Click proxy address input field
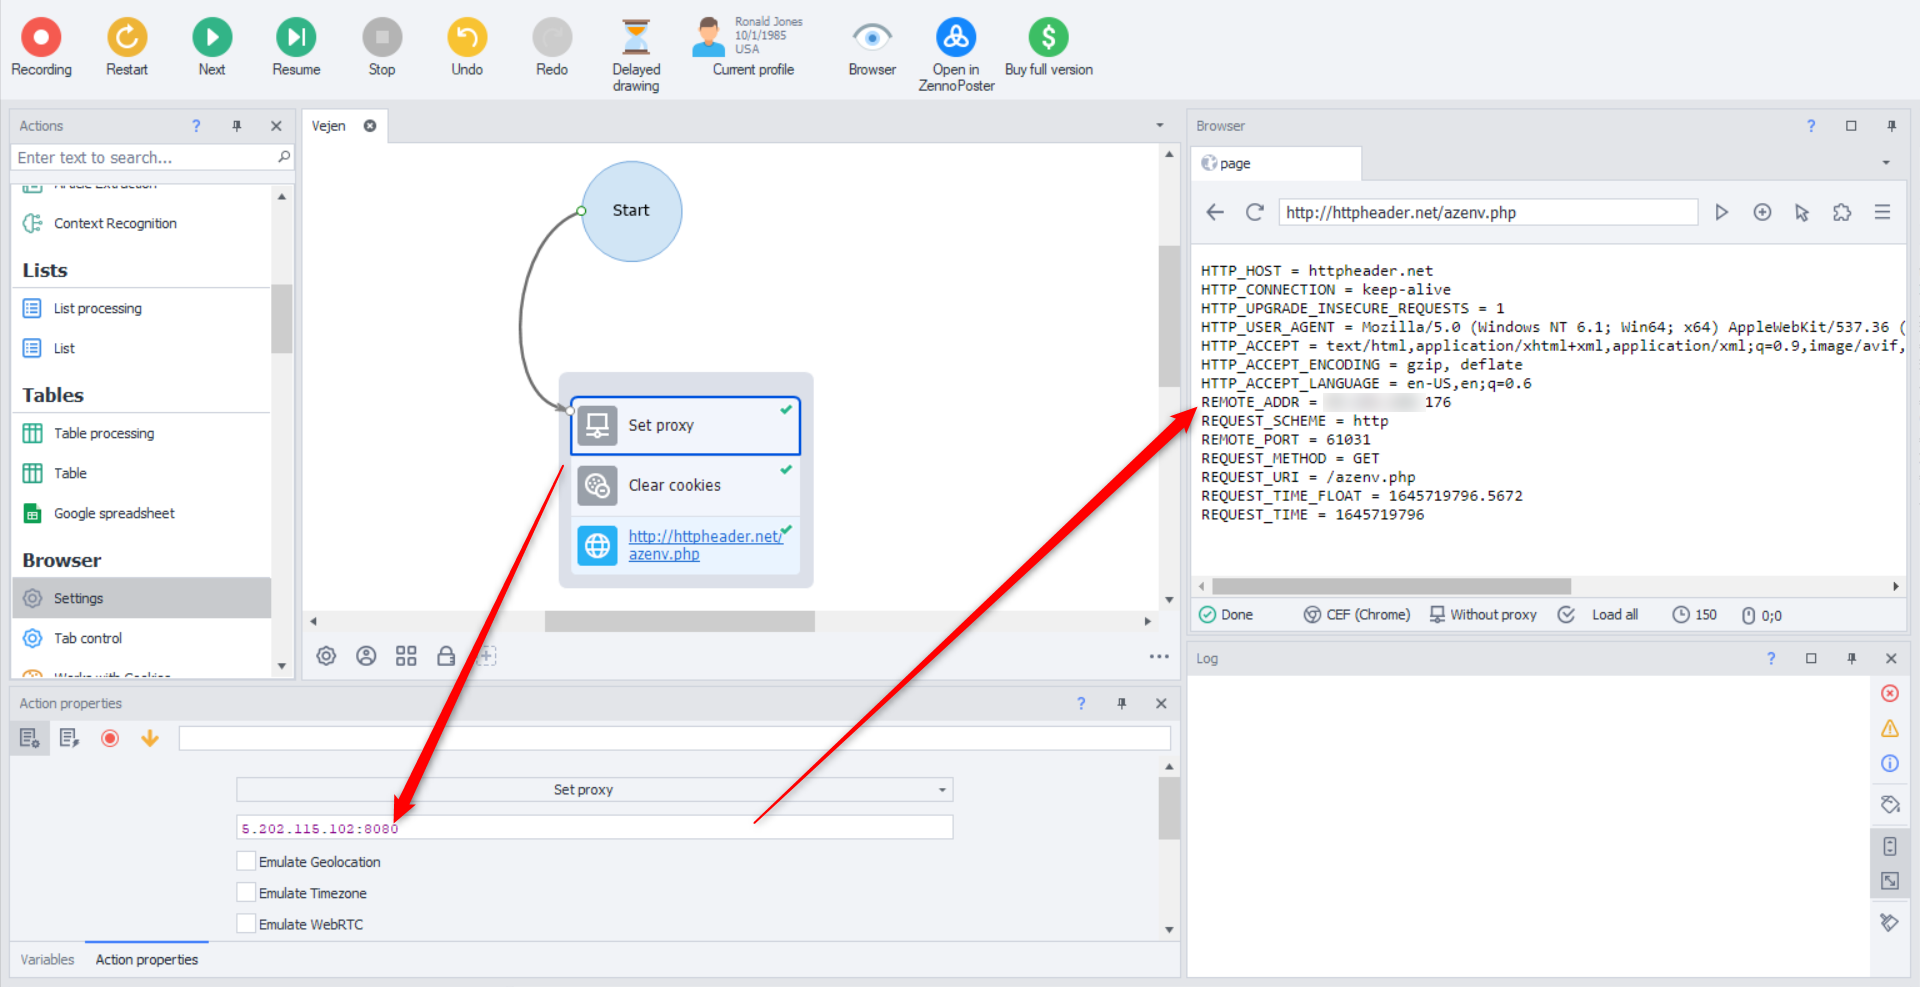 (x=594, y=828)
